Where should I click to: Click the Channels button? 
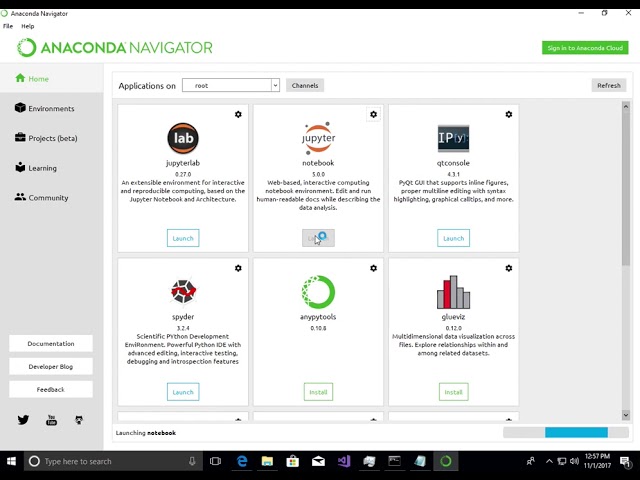click(305, 85)
